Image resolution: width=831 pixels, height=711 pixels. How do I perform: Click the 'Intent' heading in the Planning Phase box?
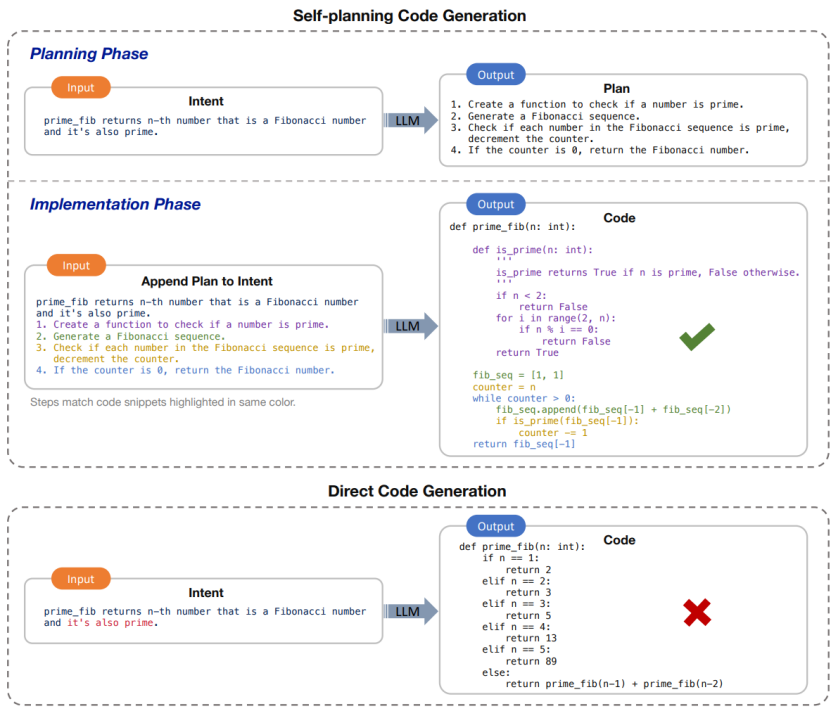click(x=206, y=101)
